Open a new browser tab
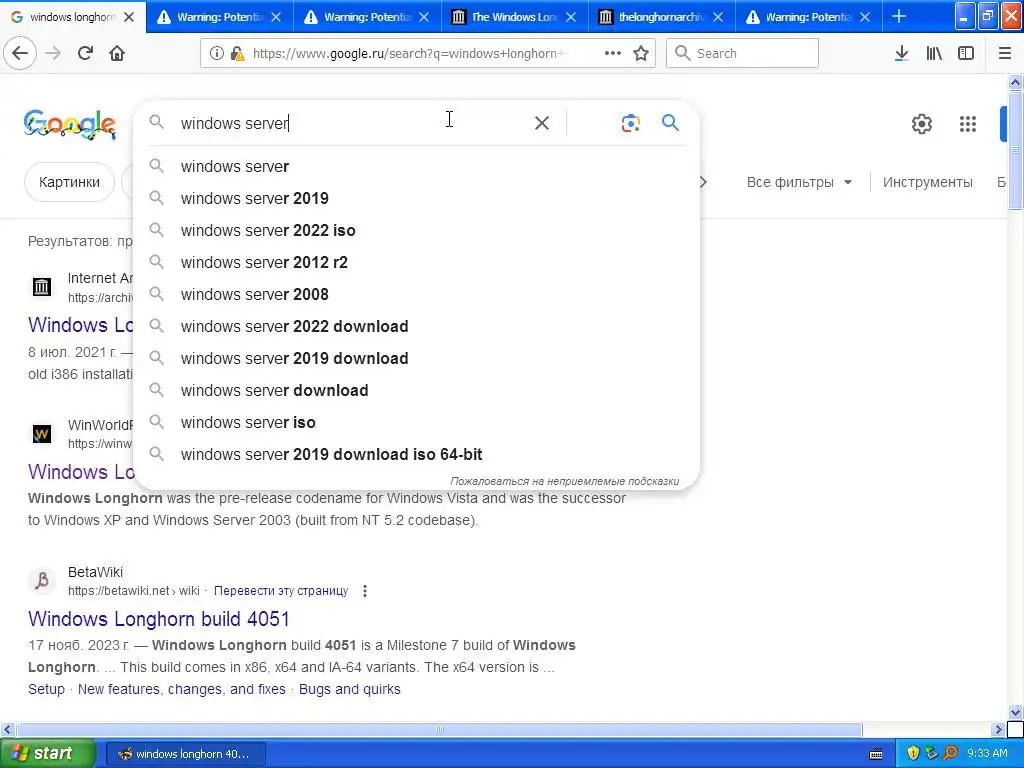1024x768 pixels. point(899,16)
